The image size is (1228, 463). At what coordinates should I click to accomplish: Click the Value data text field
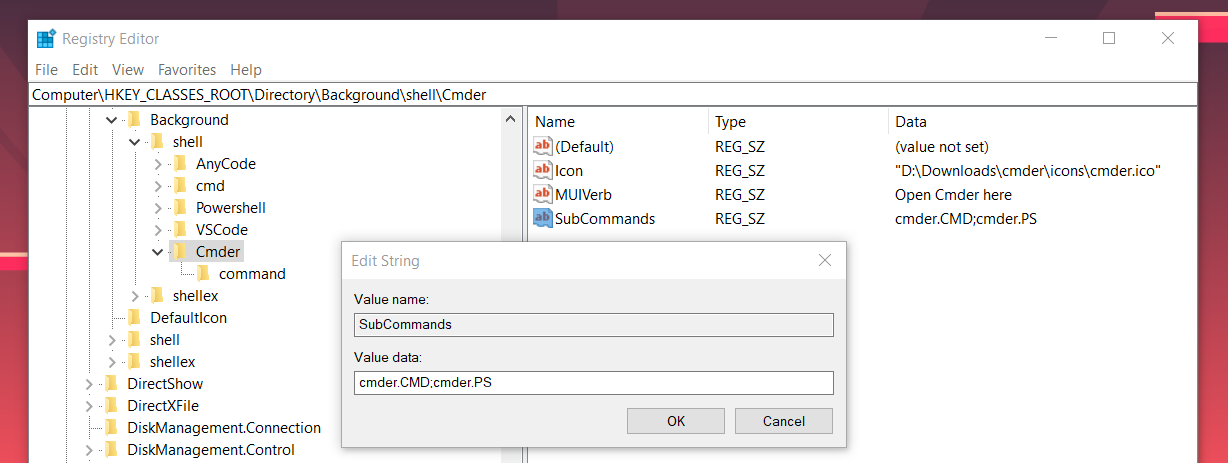point(594,383)
